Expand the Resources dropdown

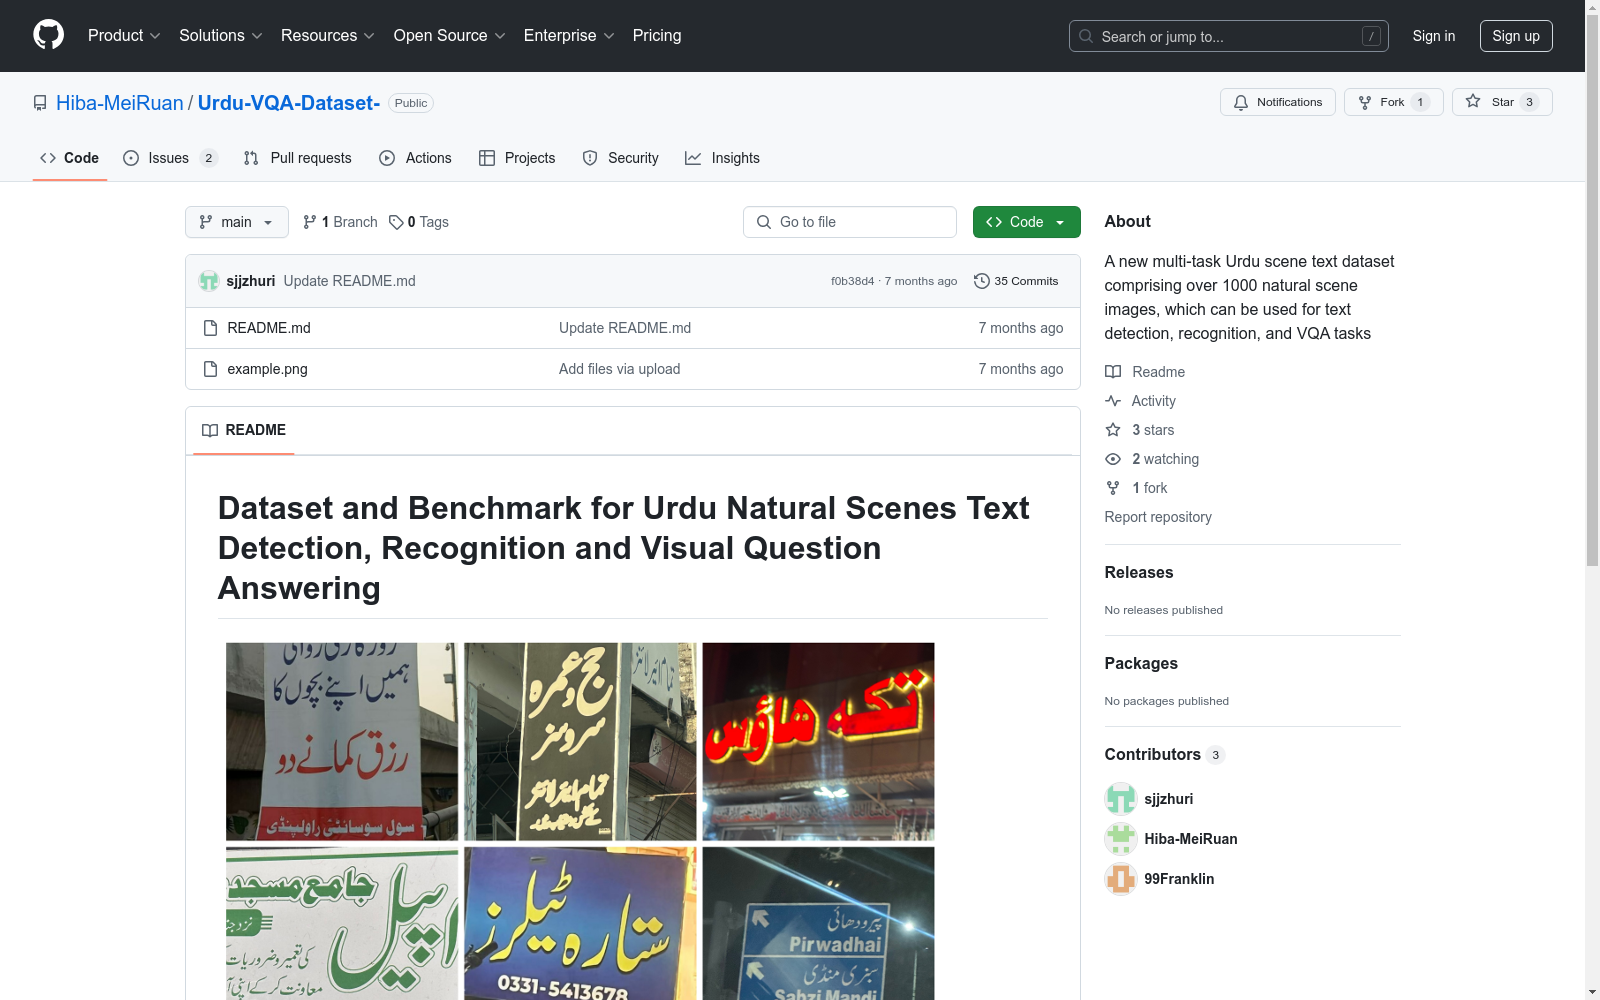pos(328,36)
